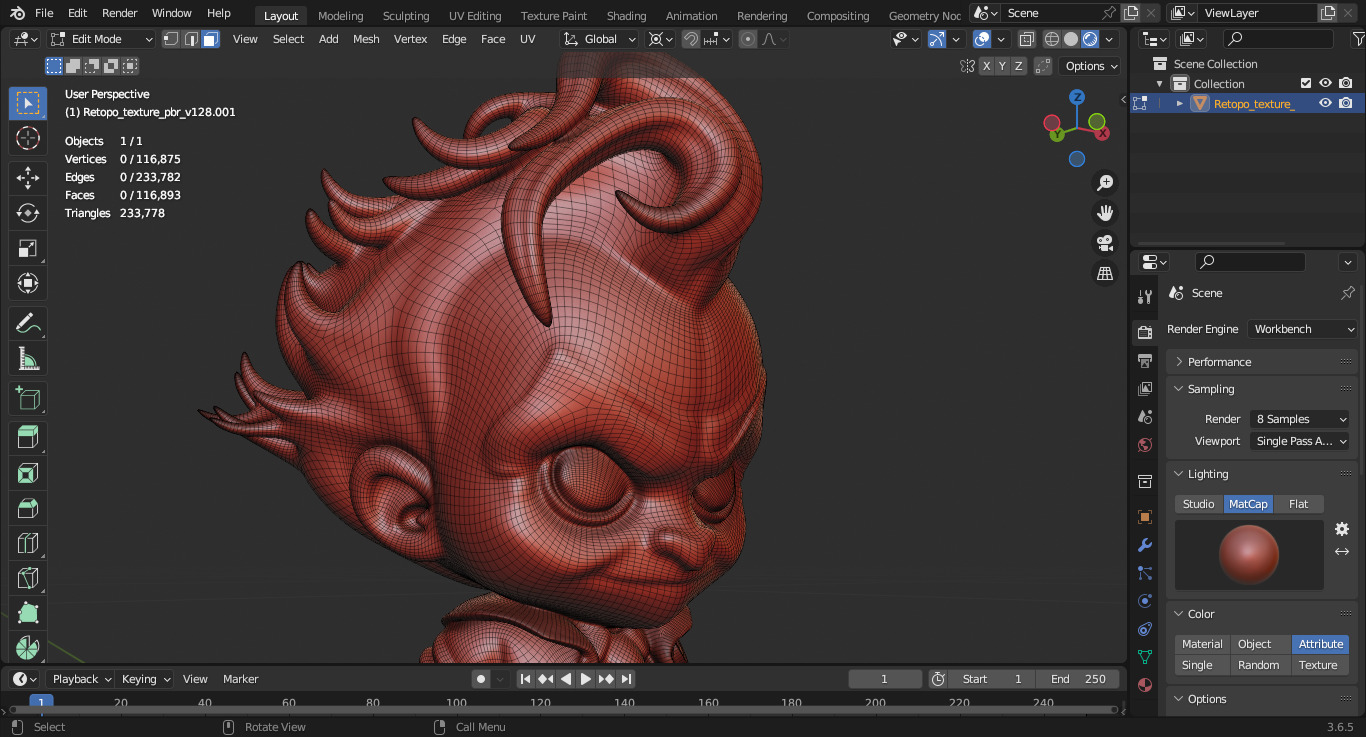Select the Loop Cut tool
1366x737 pixels.
point(27,543)
